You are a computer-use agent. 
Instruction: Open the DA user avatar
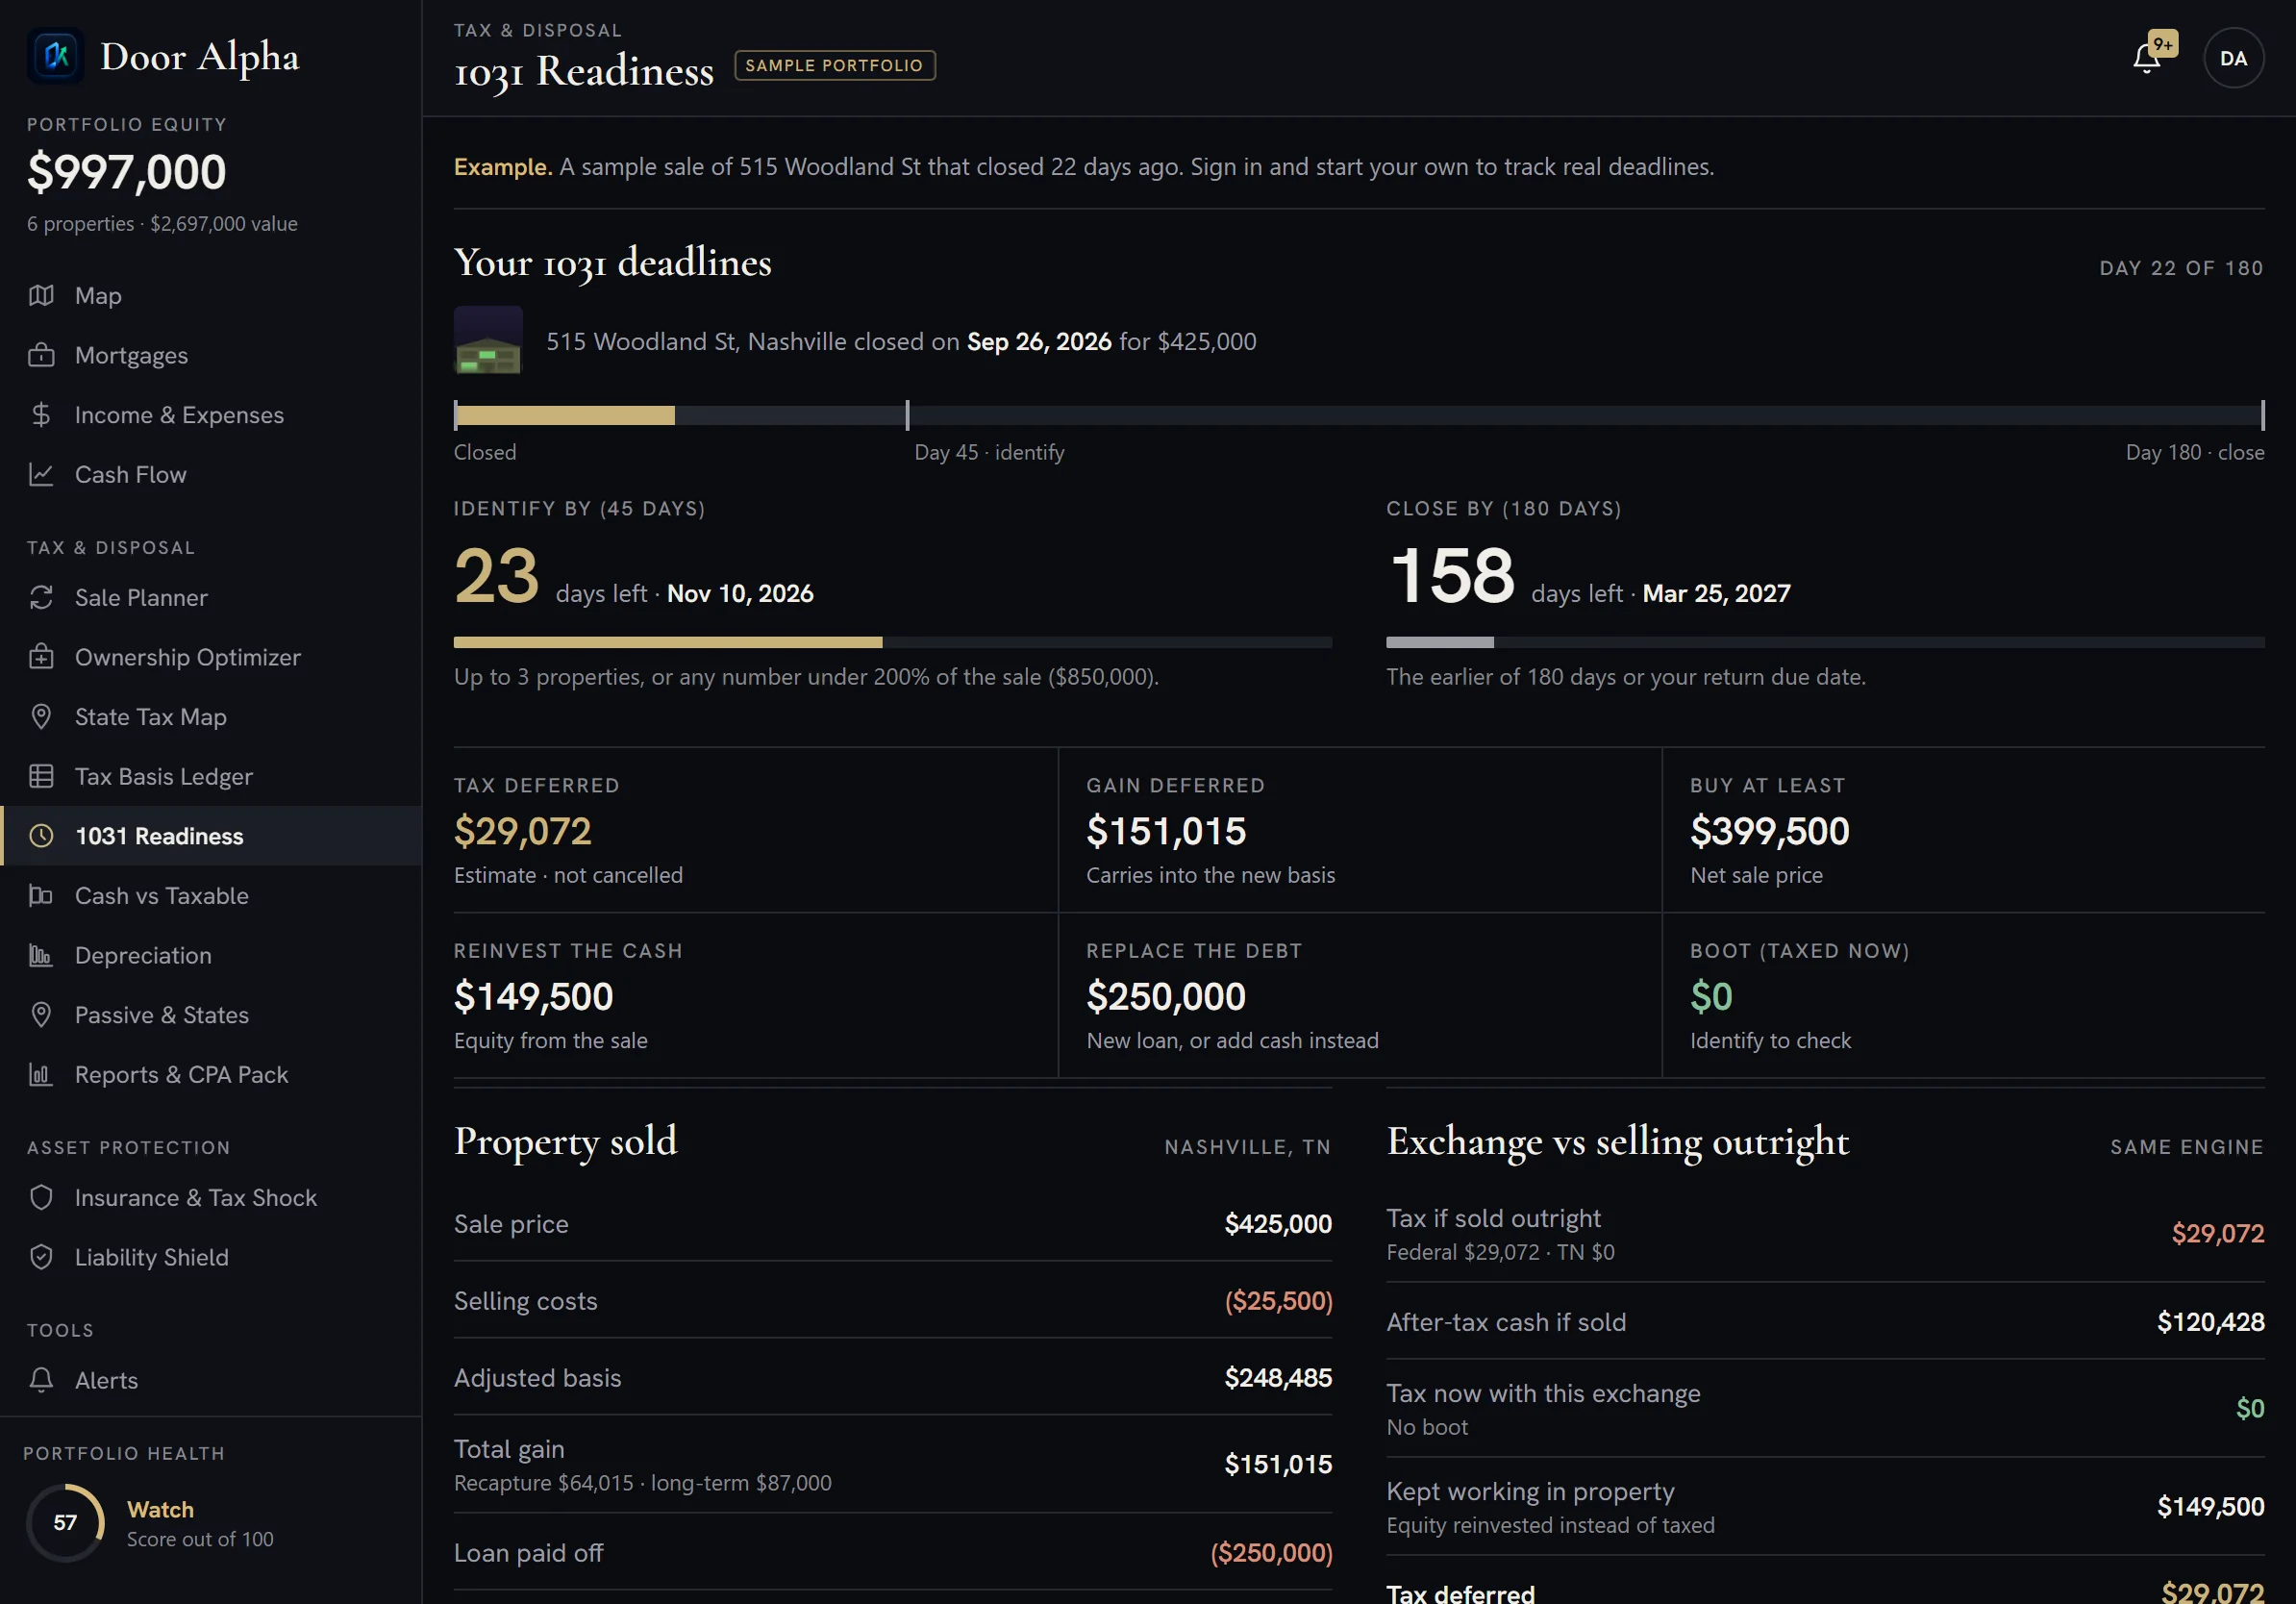click(2233, 58)
